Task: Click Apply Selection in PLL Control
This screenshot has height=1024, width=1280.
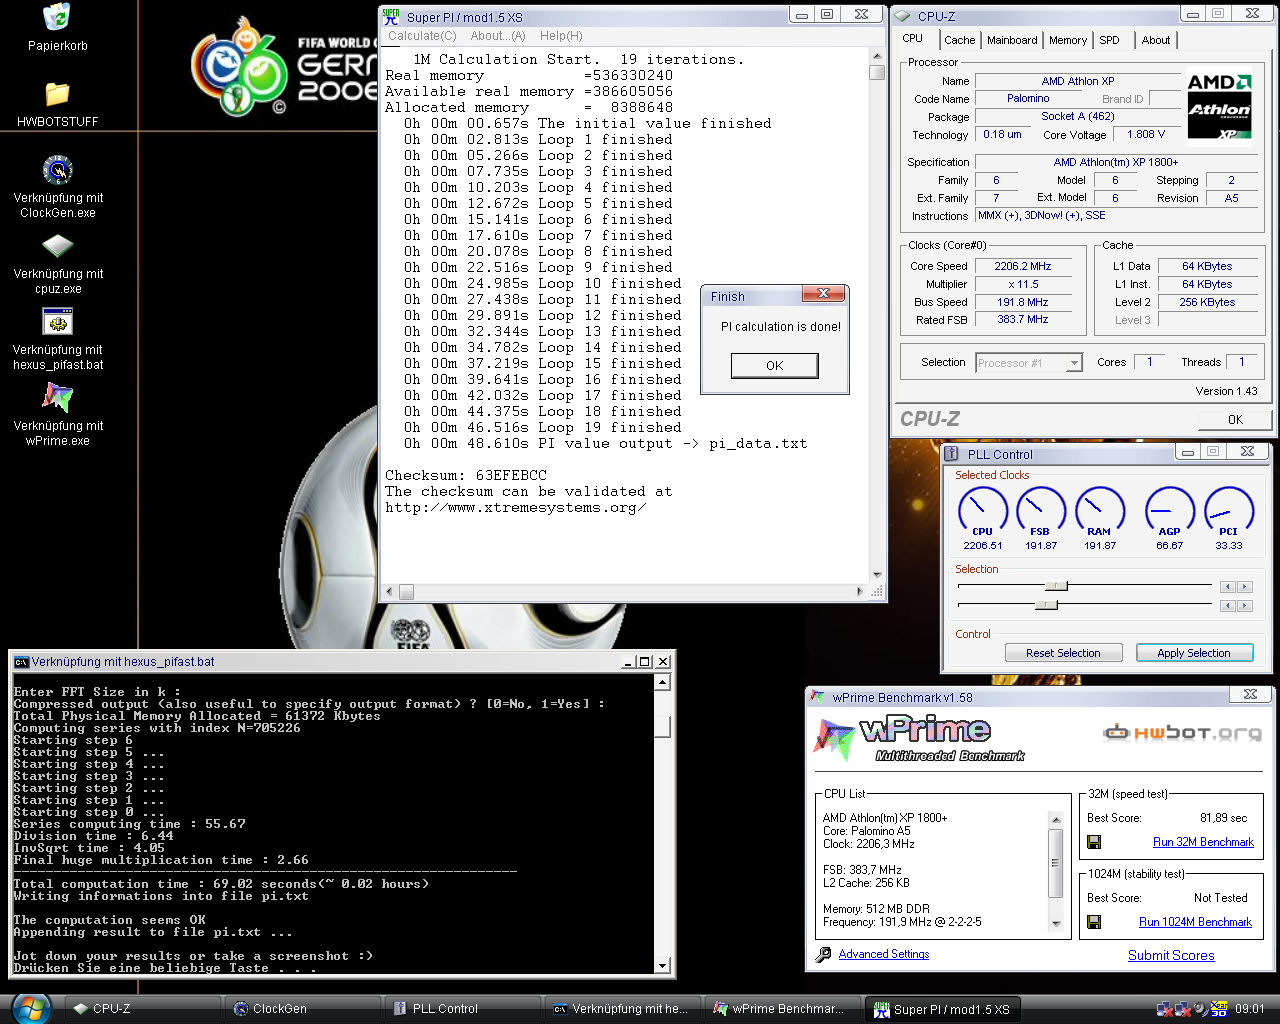Action: 1194,653
